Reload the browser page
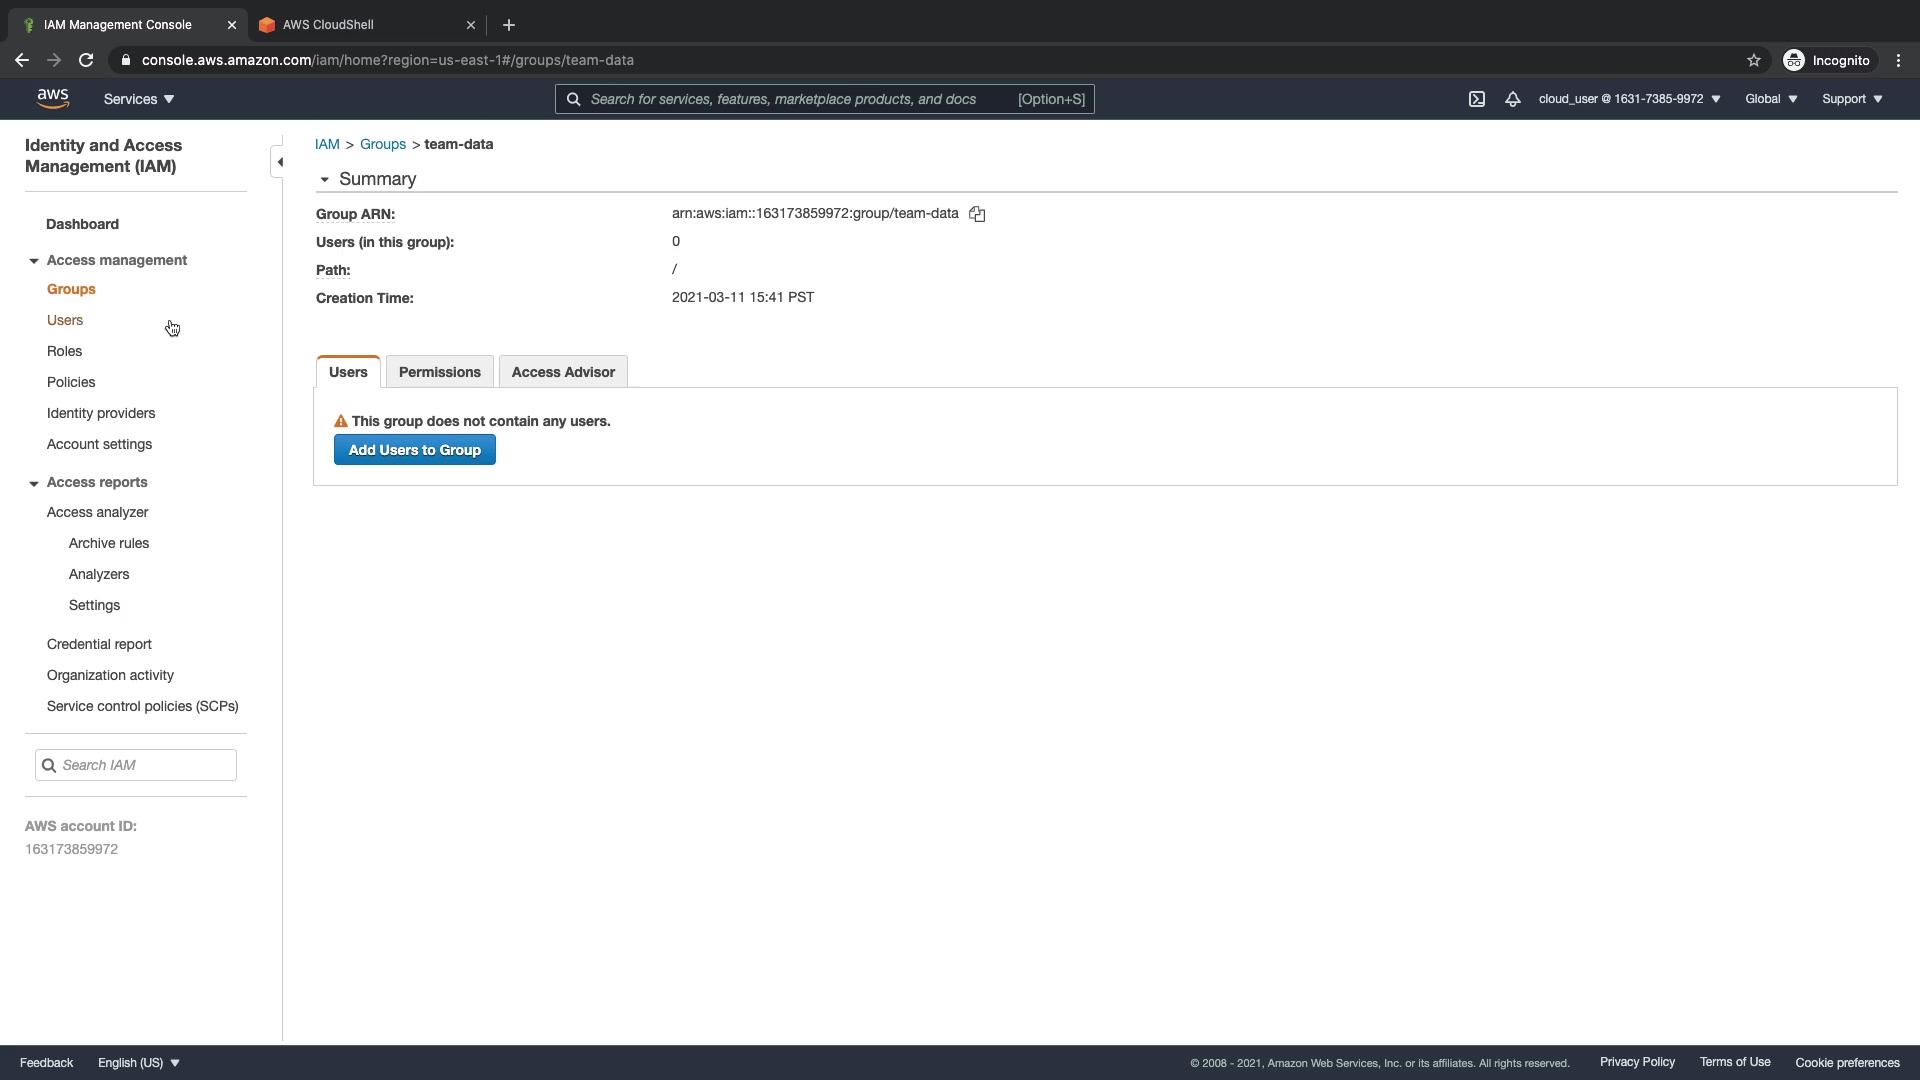 pos(86,60)
